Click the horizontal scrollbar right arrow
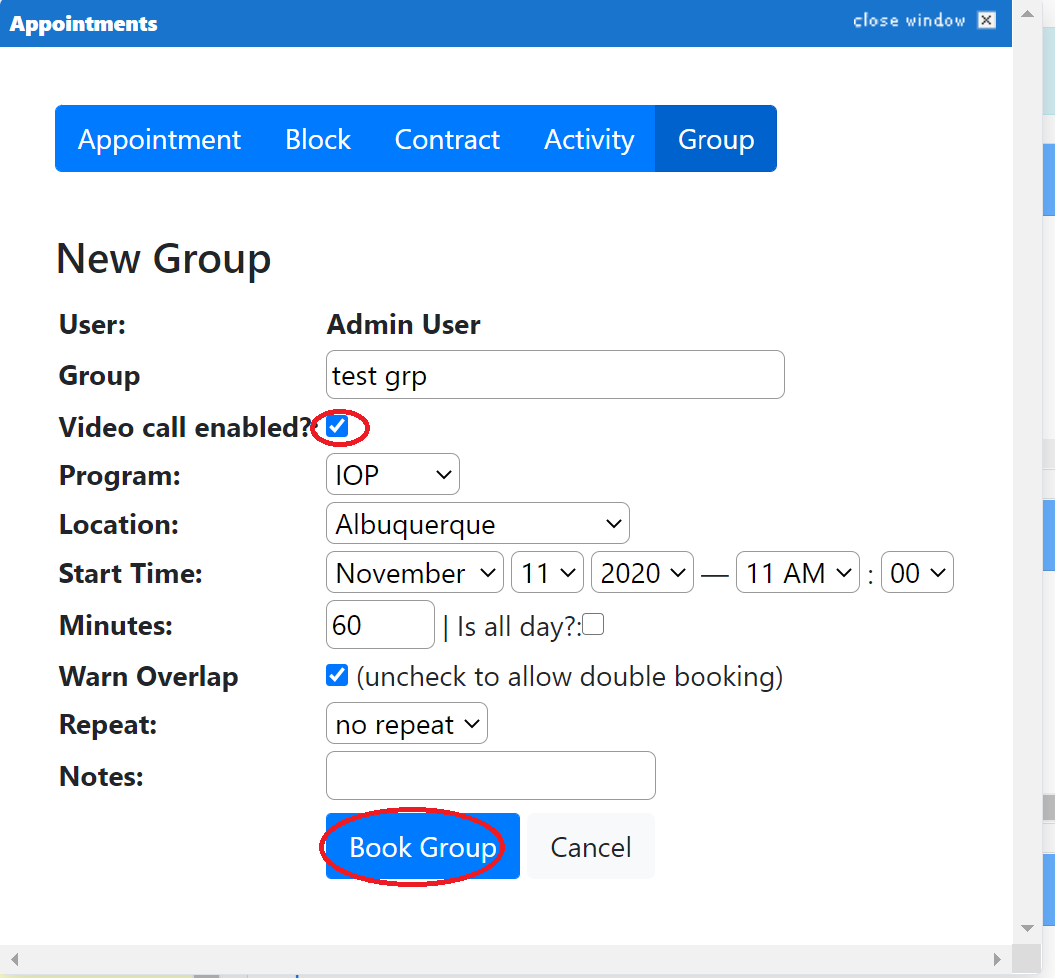 pos(997,959)
